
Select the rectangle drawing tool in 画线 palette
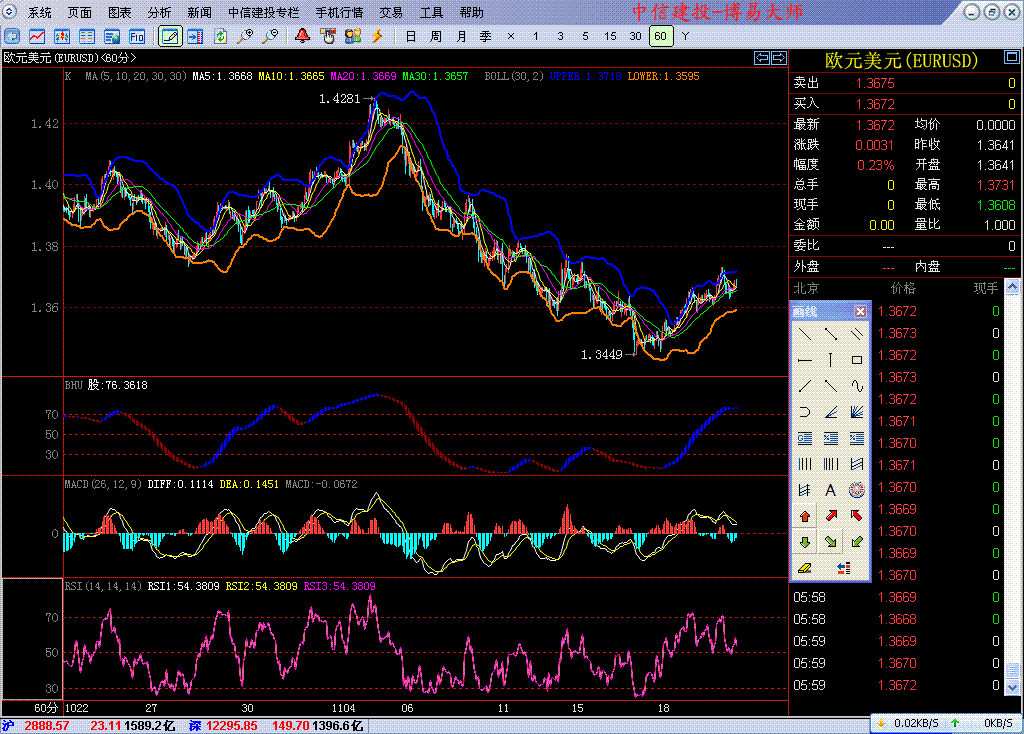point(857,359)
